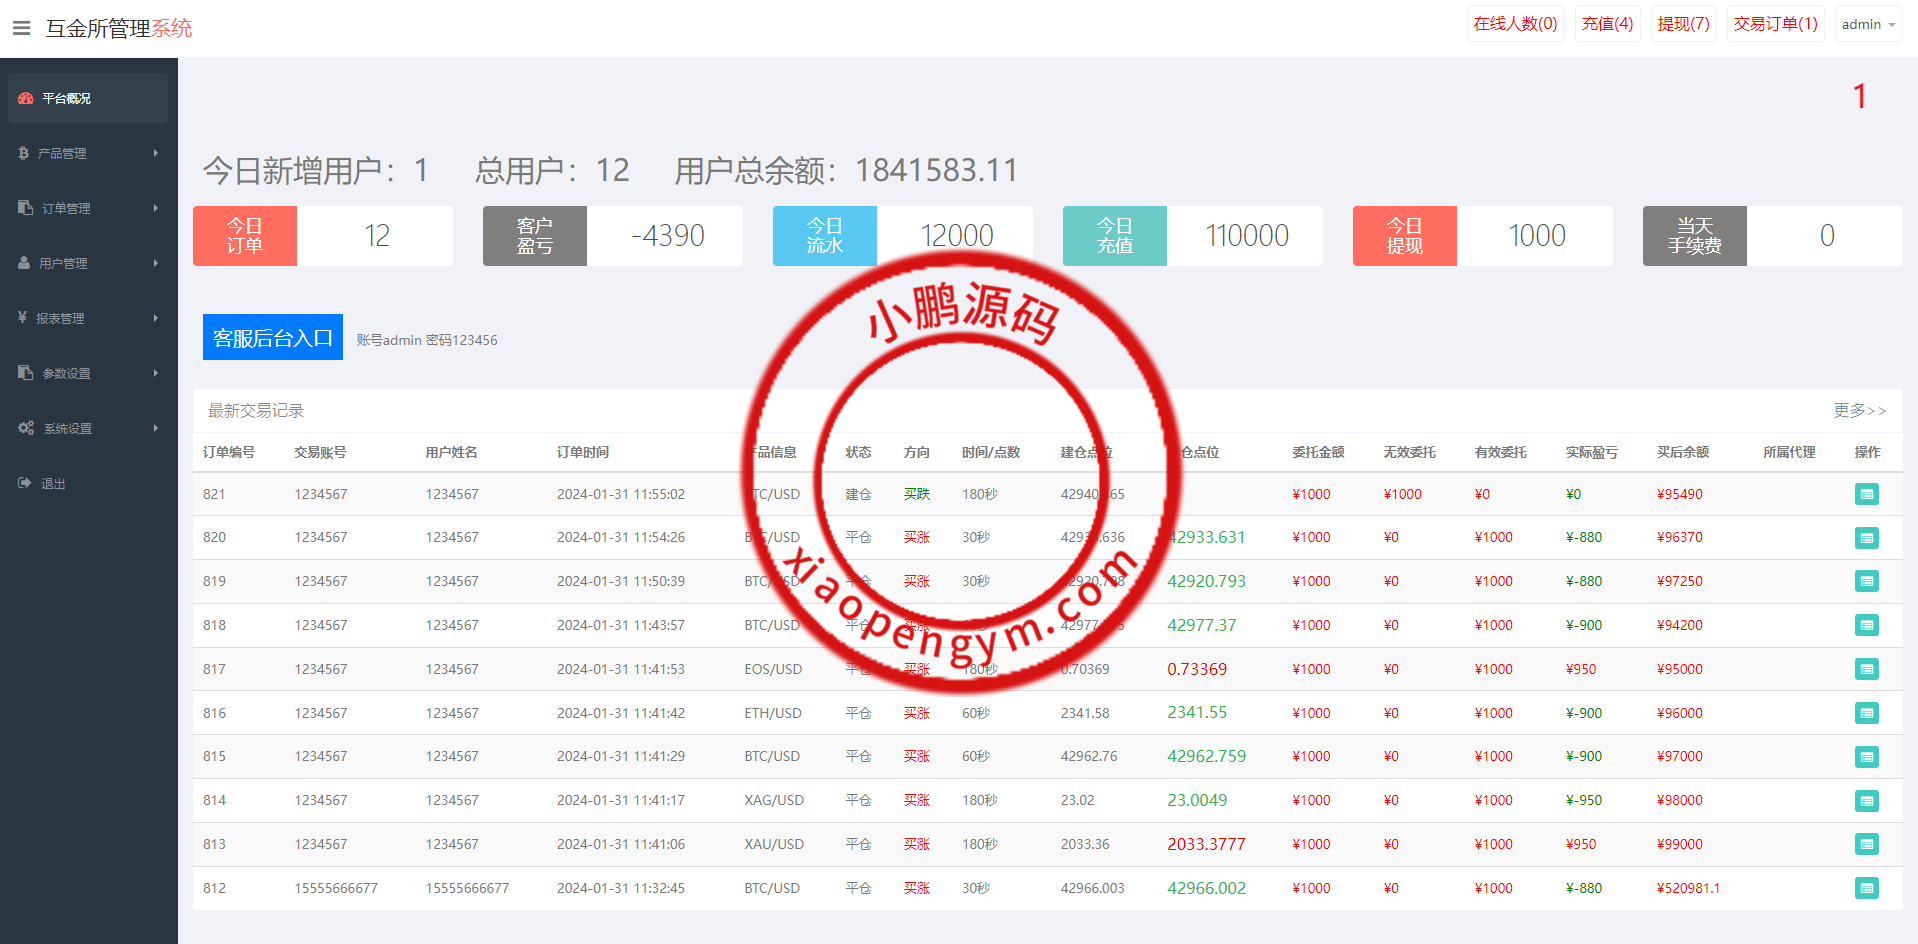Viewport: 1918px width, 944px height.
Task: Expand the 用户管理 menu
Action: (88, 263)
